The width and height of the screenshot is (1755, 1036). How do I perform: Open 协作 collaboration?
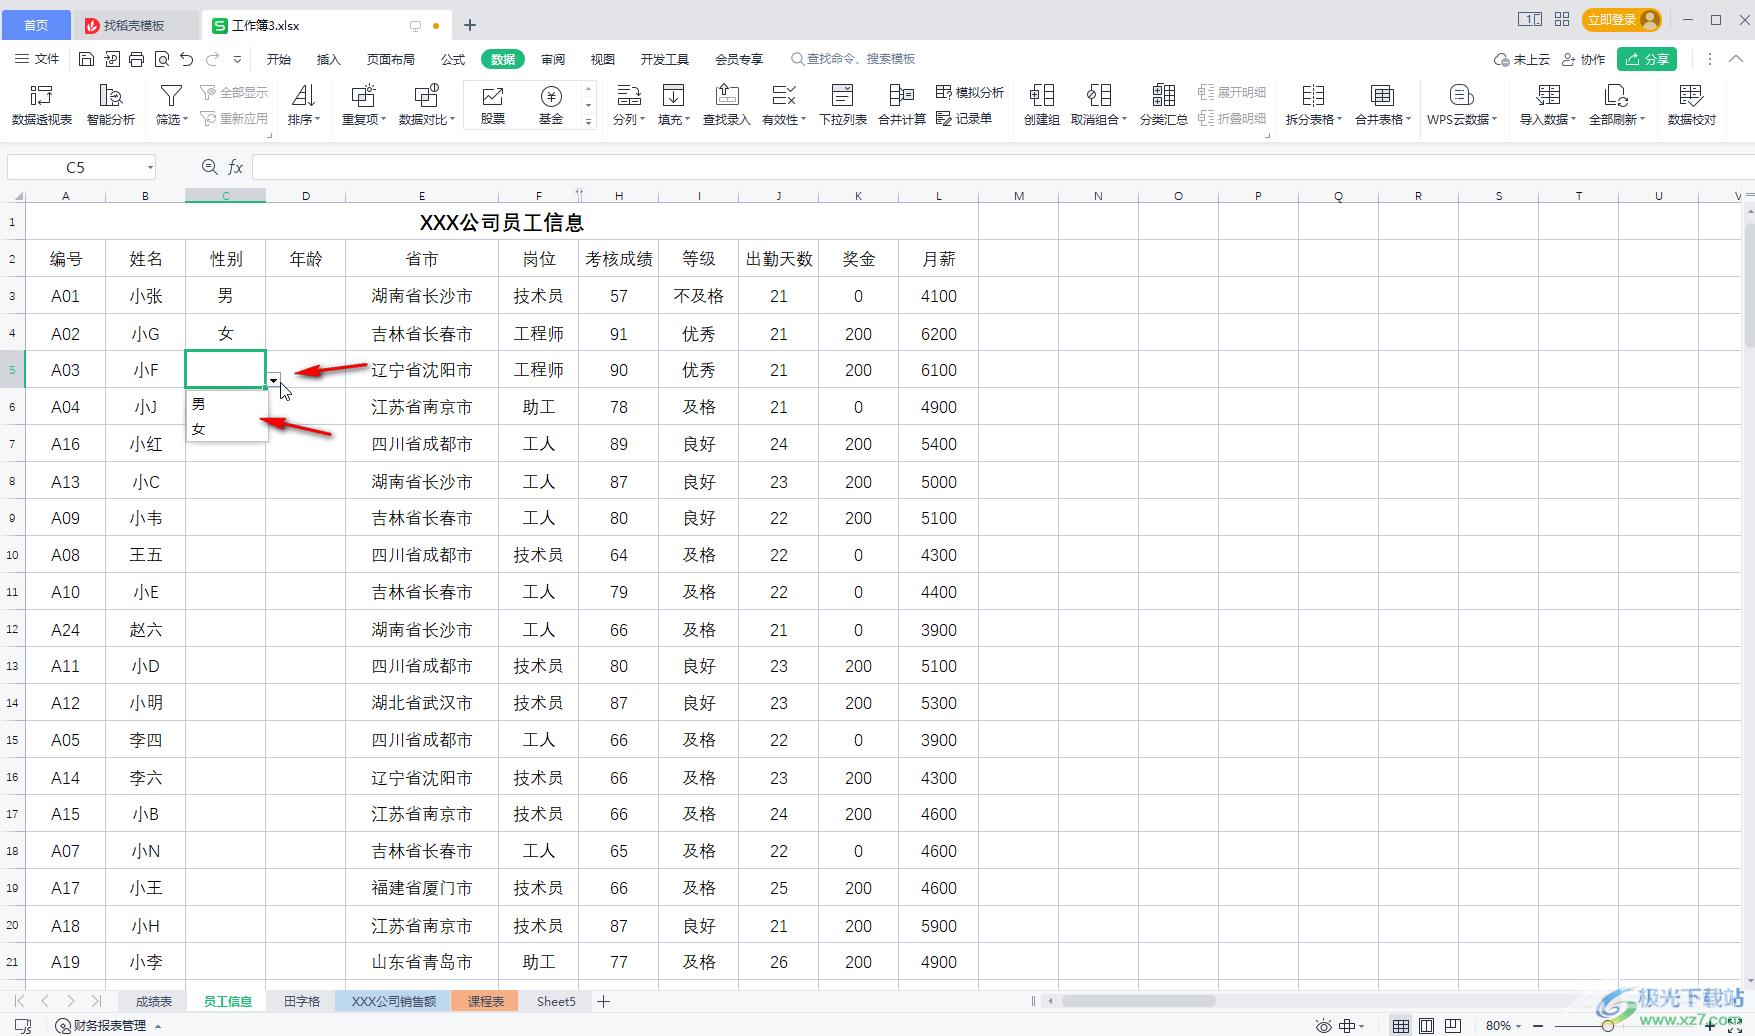click(x=1583, y=59)
